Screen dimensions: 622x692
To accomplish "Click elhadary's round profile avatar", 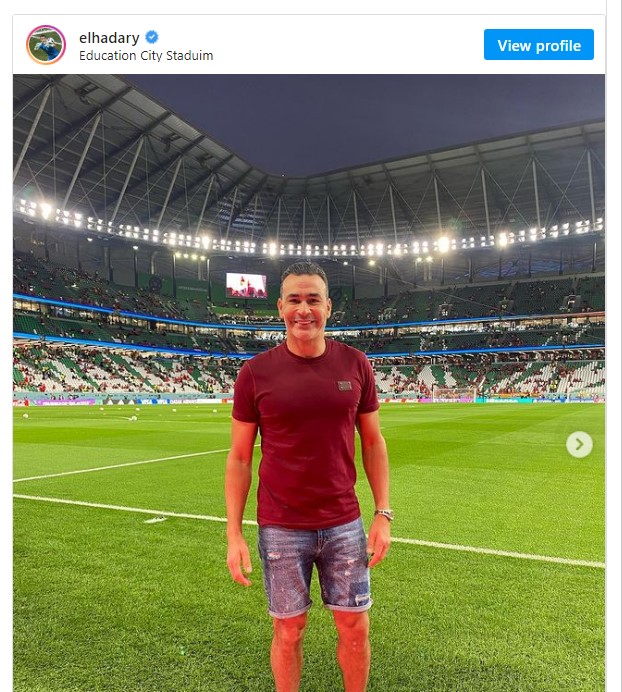I will [46, 45].
